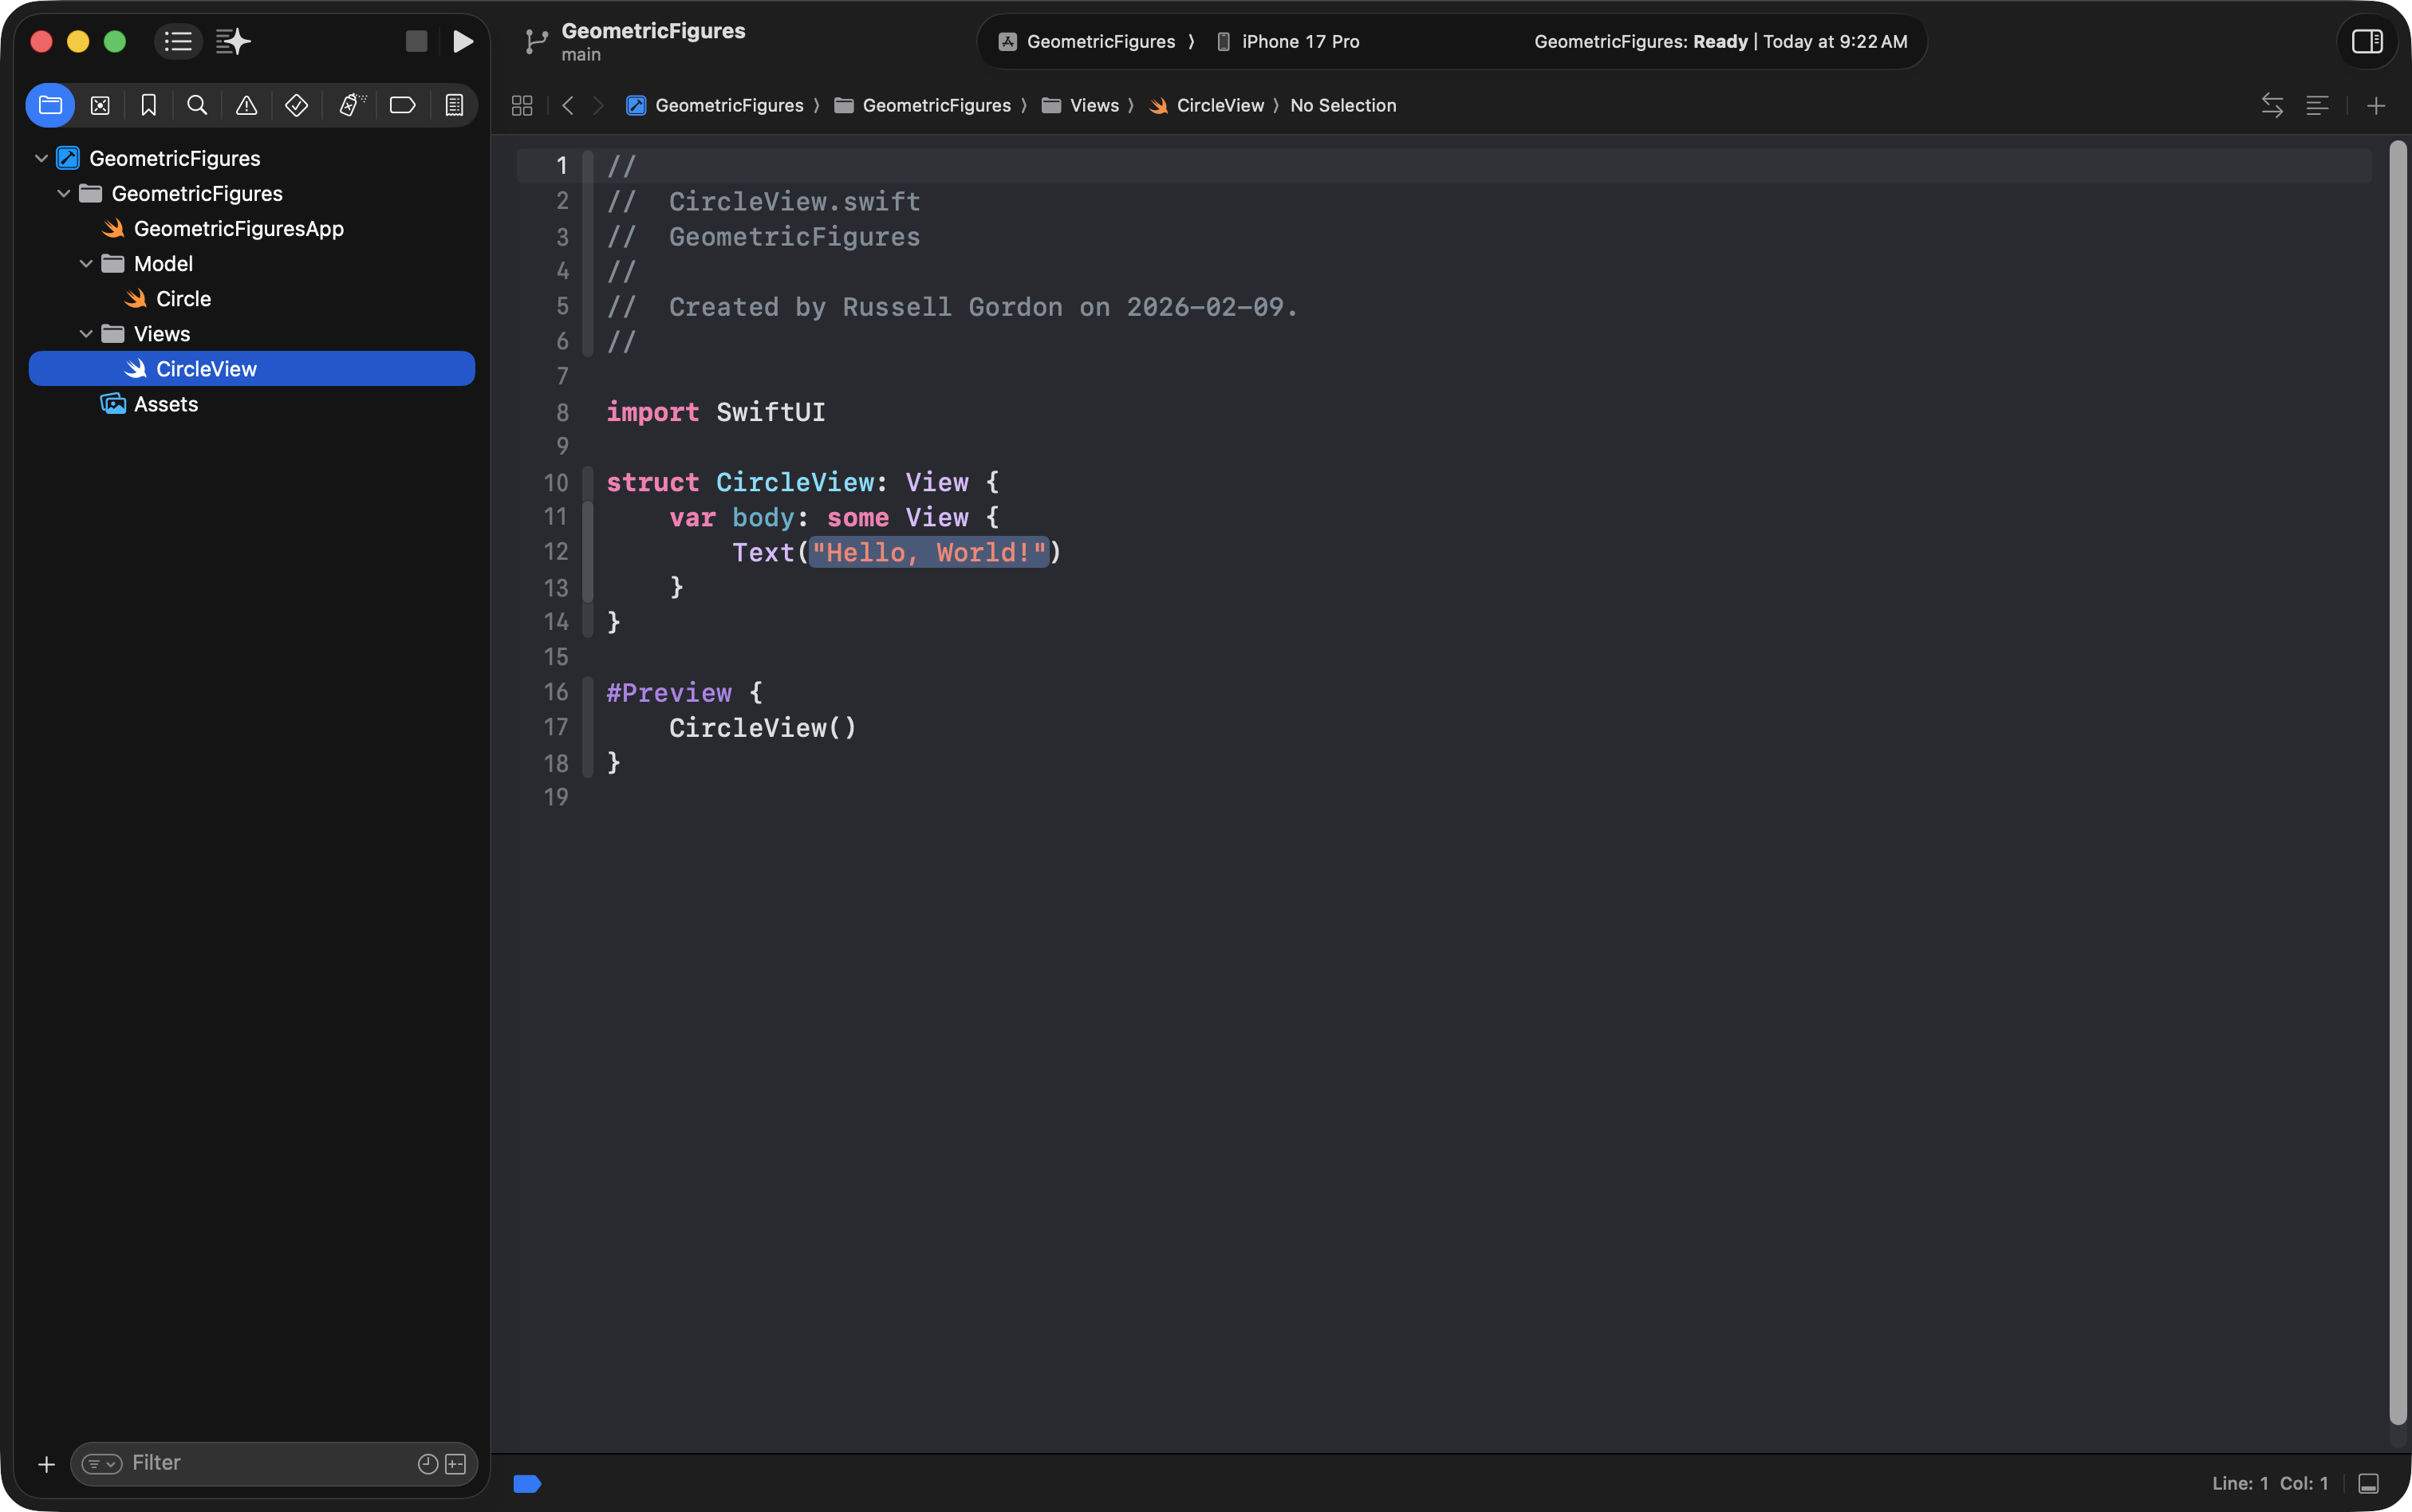Open the Issue navigator warning icon
Viewport: 2412px width, 1512px height.
coord(246,105)
